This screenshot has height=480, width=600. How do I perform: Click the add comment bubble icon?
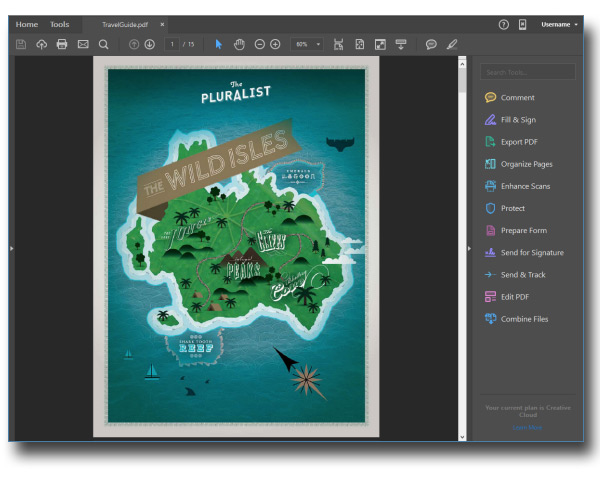(x=431, y=44)
